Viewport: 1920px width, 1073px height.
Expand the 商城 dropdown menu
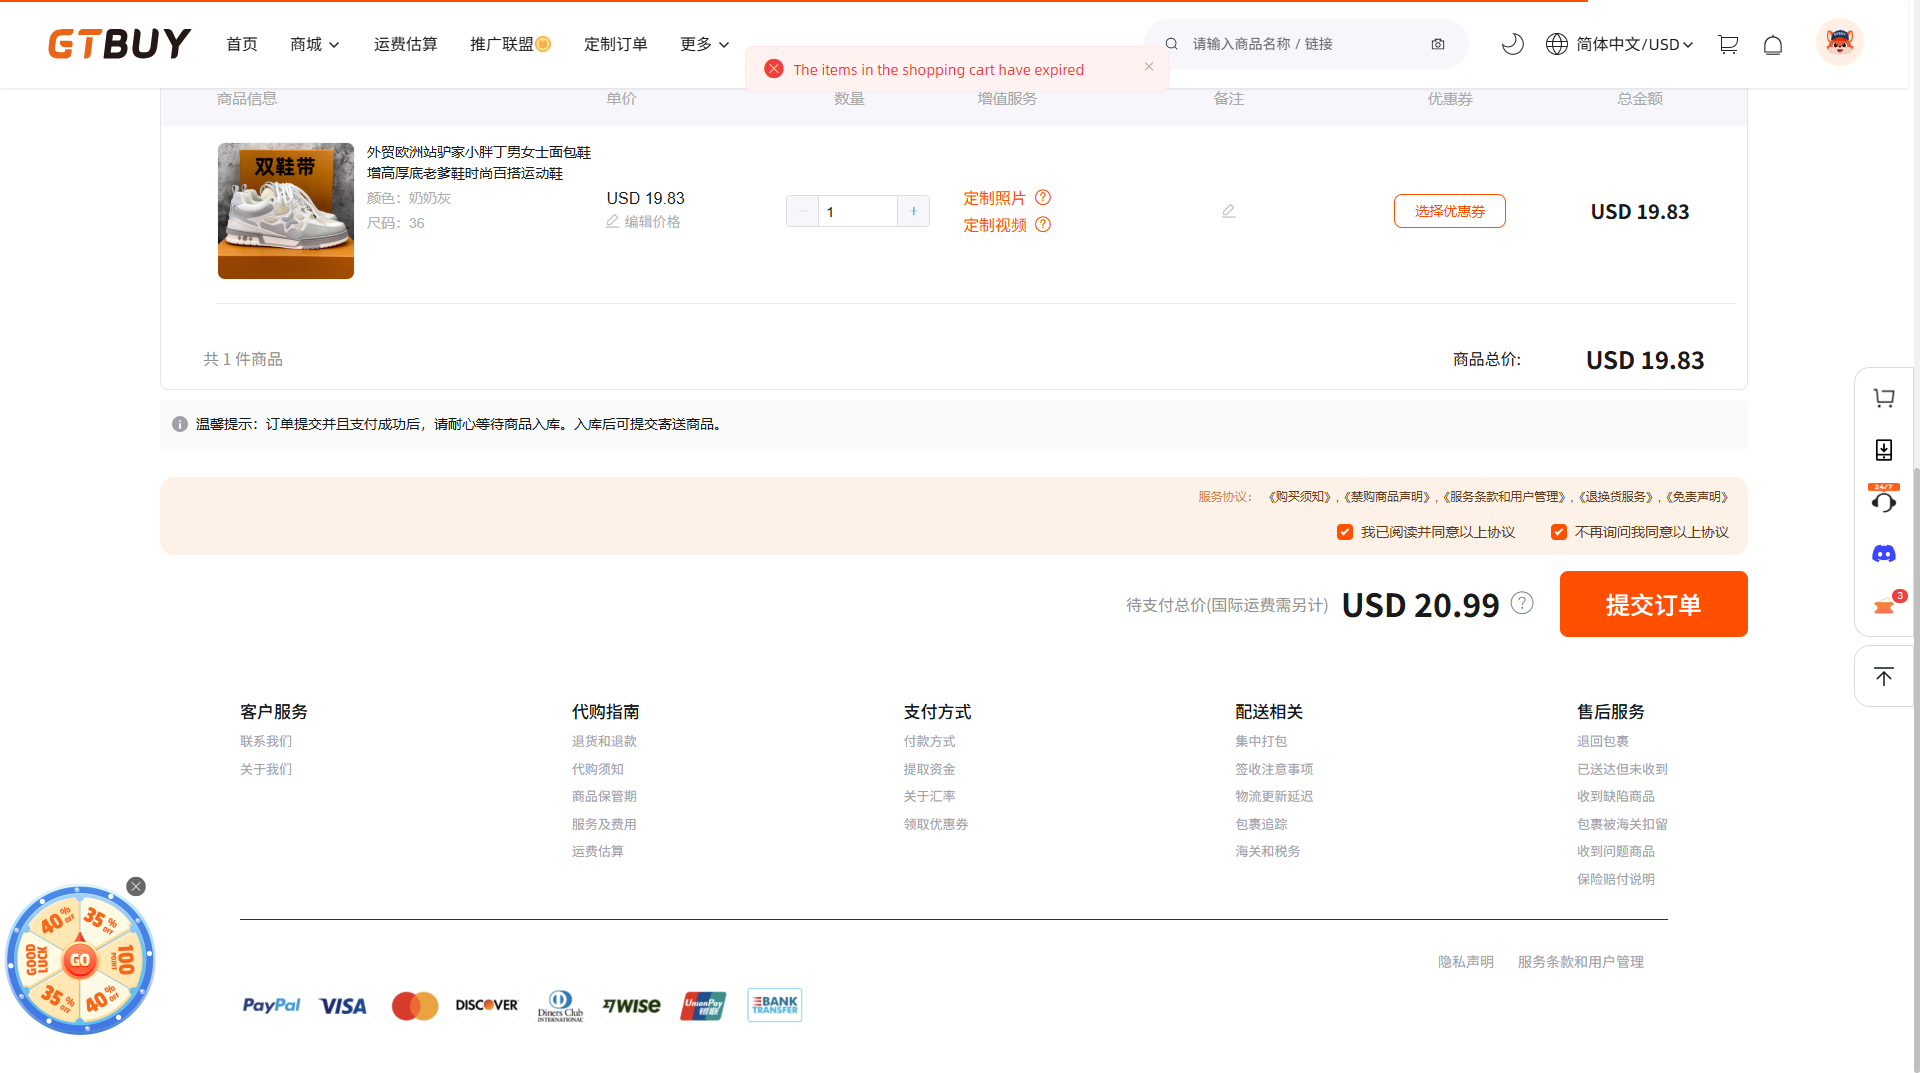click(315, 44)
